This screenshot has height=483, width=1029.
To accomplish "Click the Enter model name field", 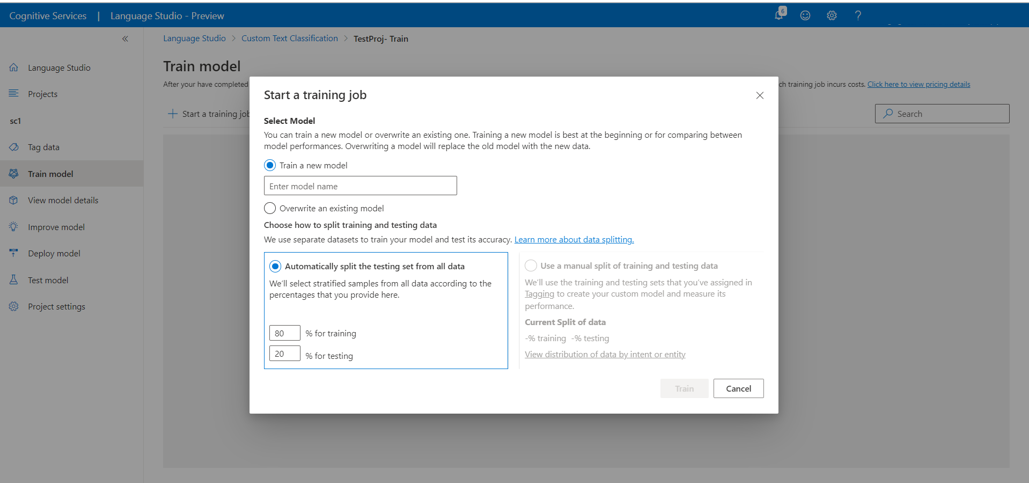I will point(360,186).
